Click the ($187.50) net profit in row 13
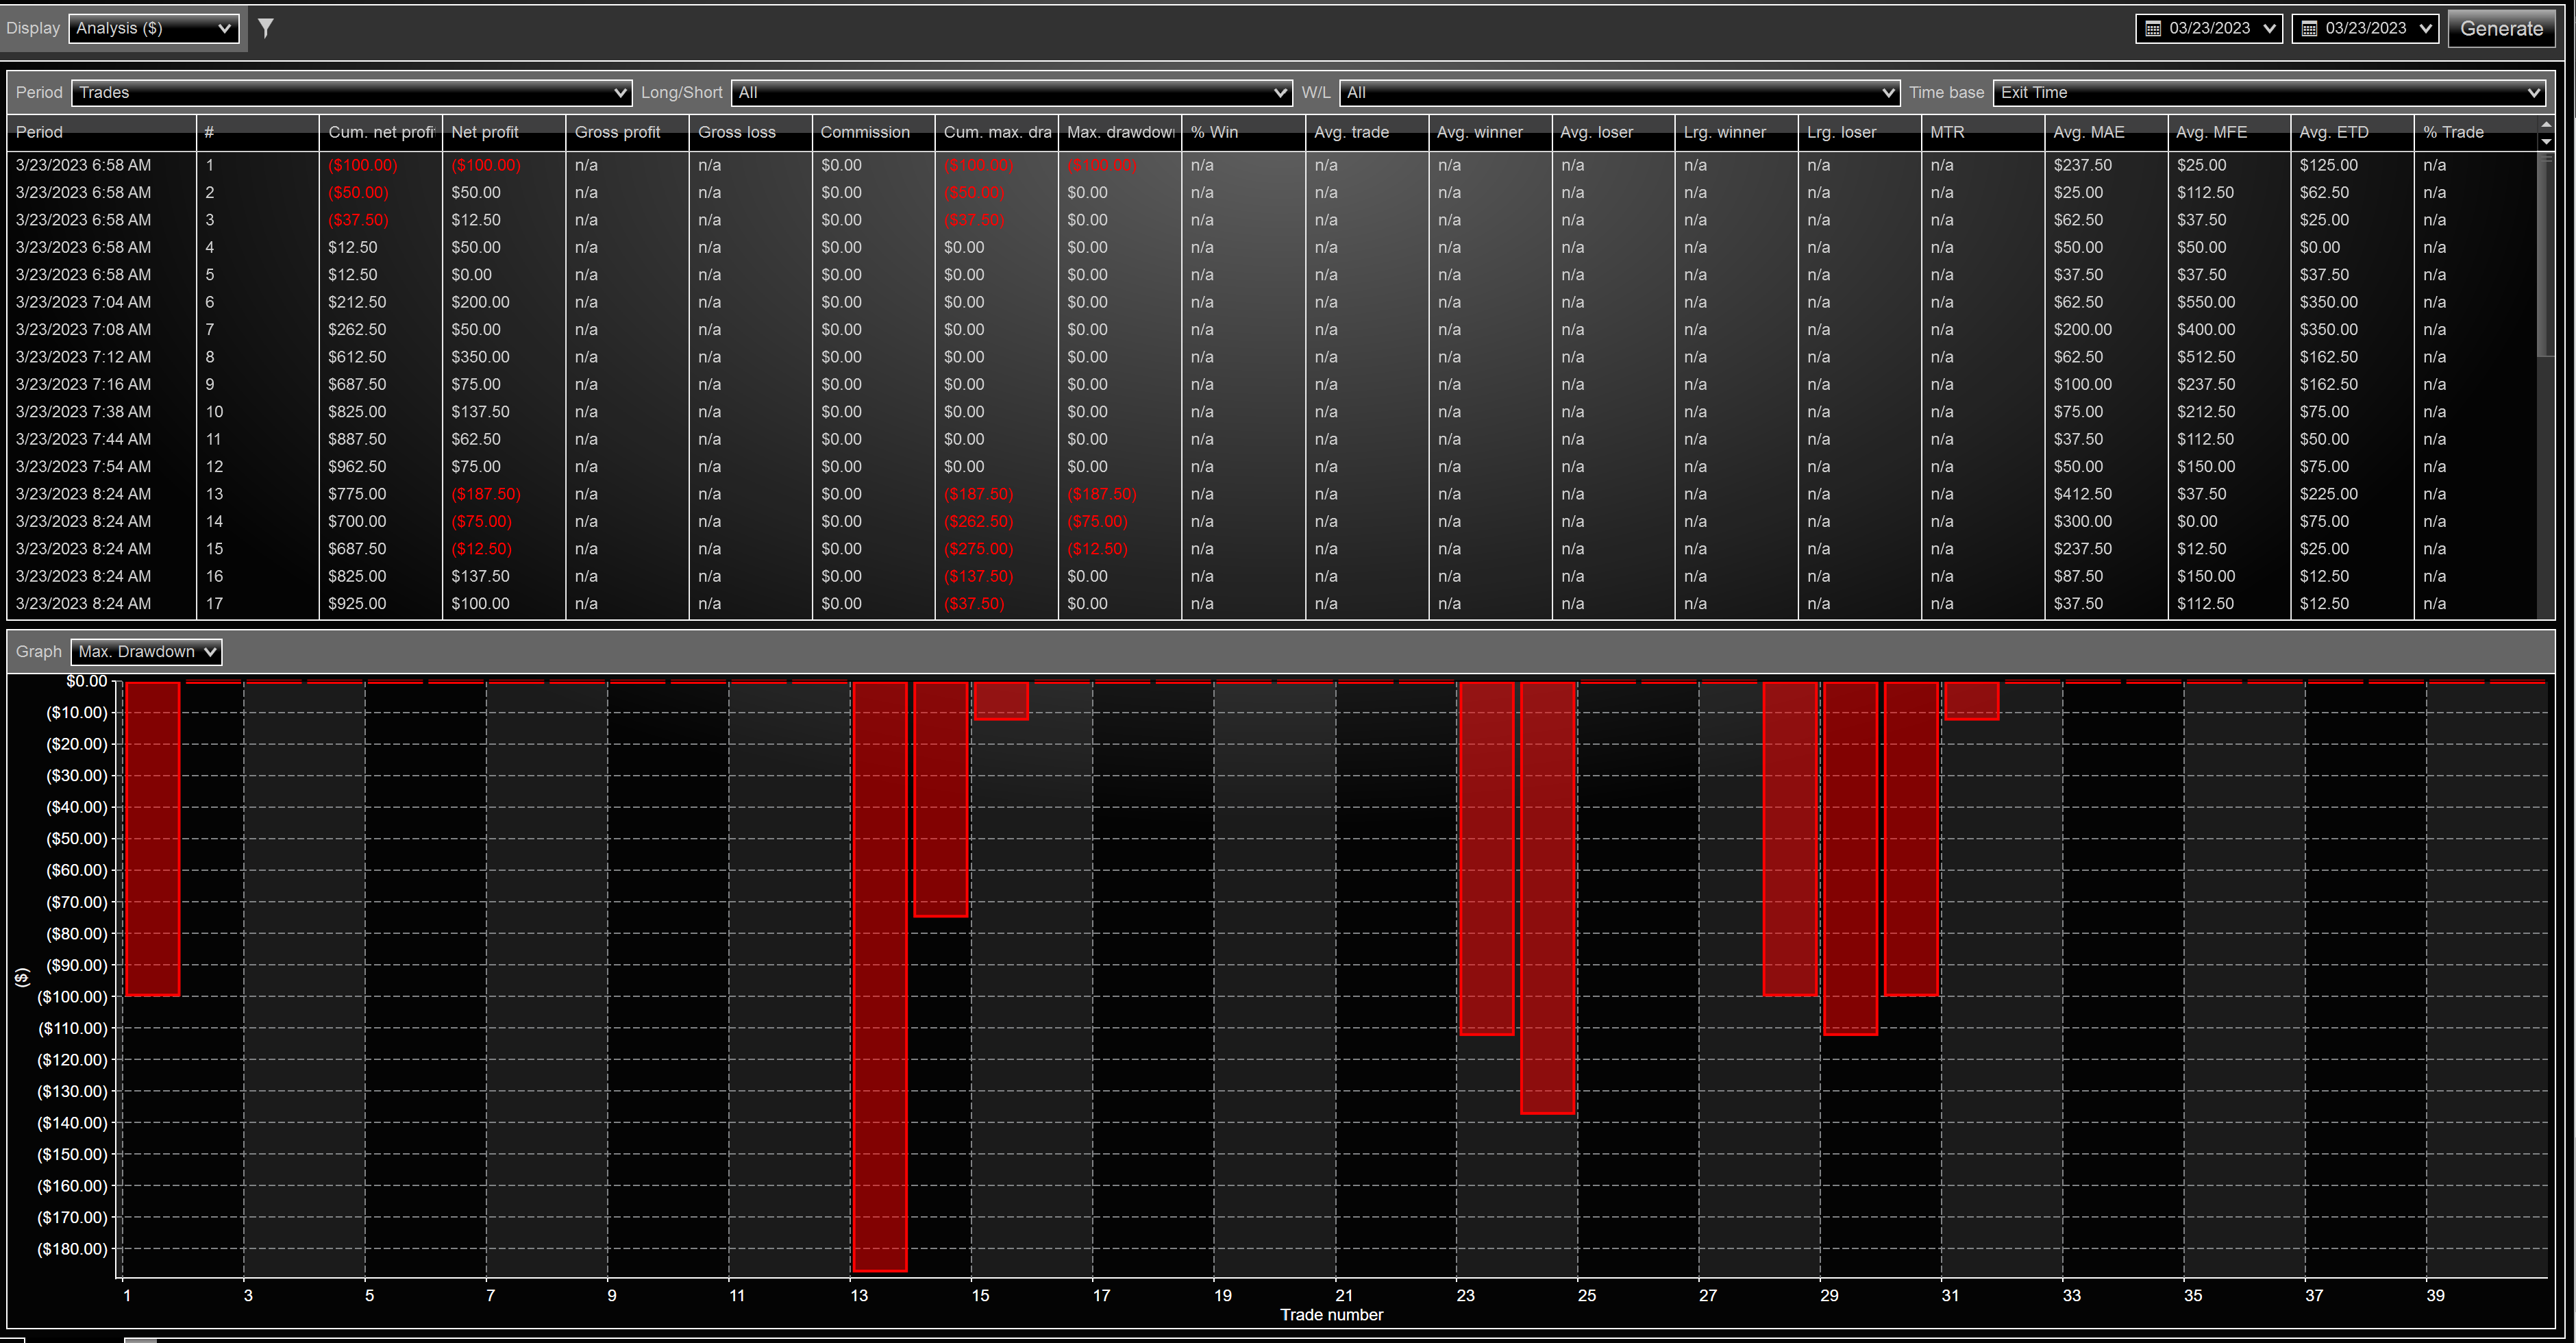Screen dimensions: 2576x1343 pos(486,494)
